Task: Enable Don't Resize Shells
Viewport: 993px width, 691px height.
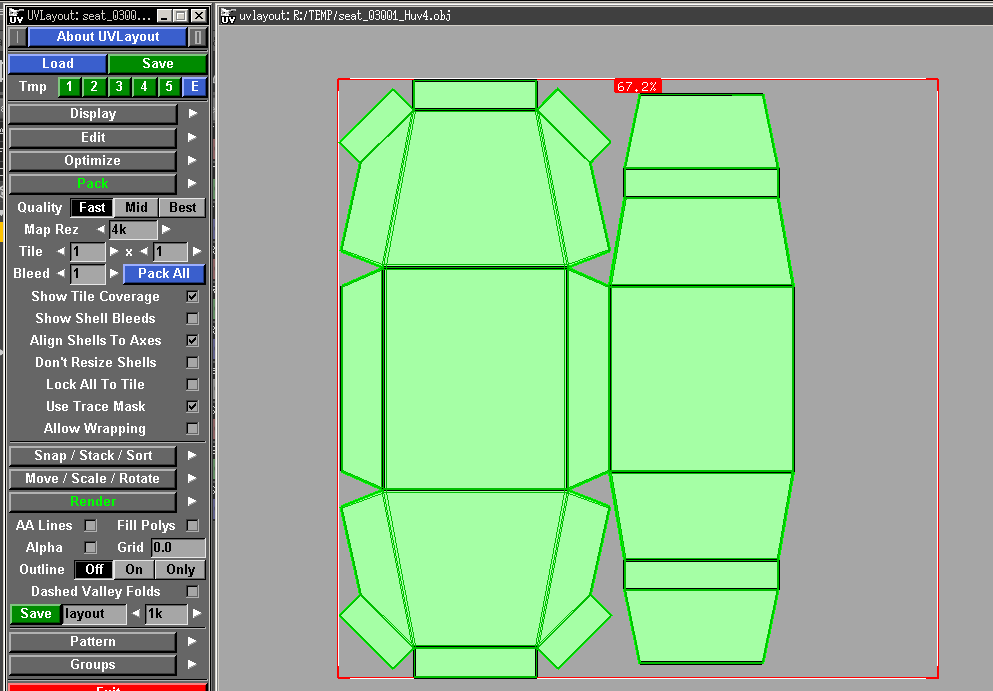Action: coord(193,362)
